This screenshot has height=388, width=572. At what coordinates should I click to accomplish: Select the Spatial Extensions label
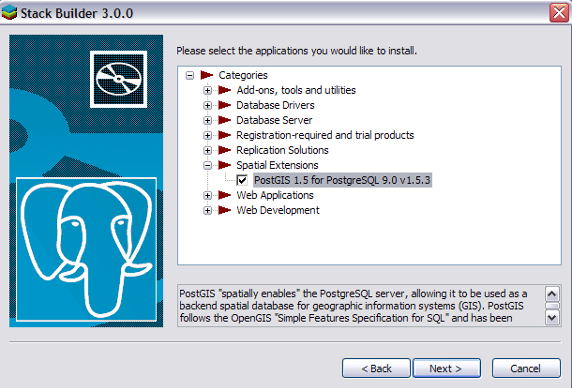point(277,165)
